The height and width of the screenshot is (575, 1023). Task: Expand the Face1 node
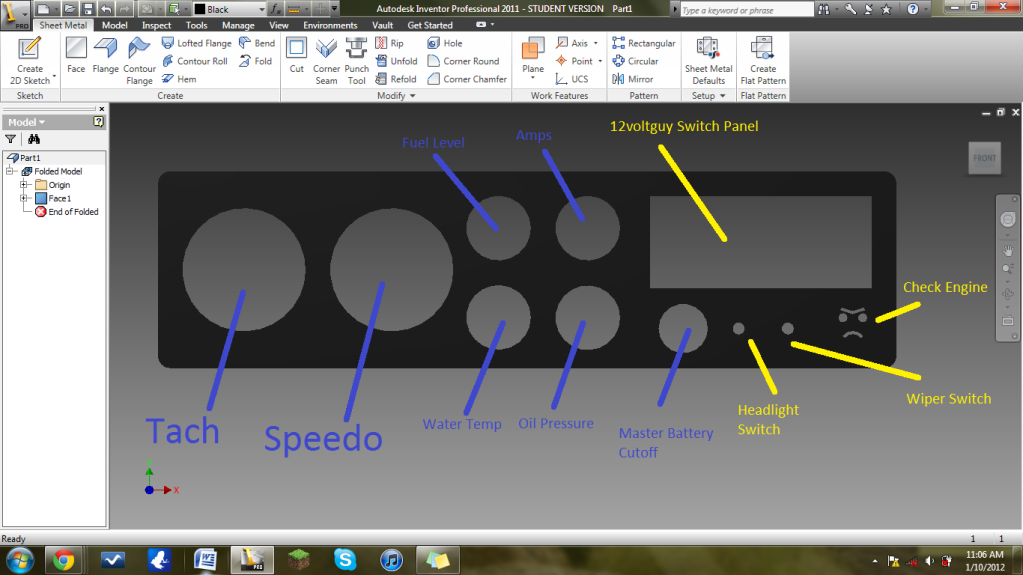[23, 198]
